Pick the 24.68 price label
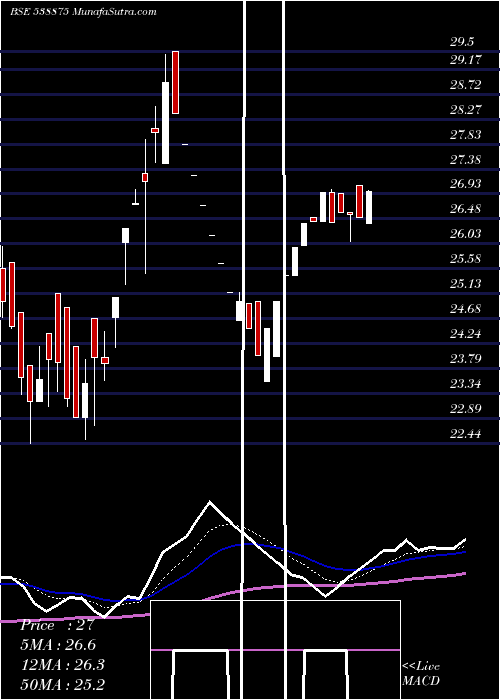 click(465, 308)
